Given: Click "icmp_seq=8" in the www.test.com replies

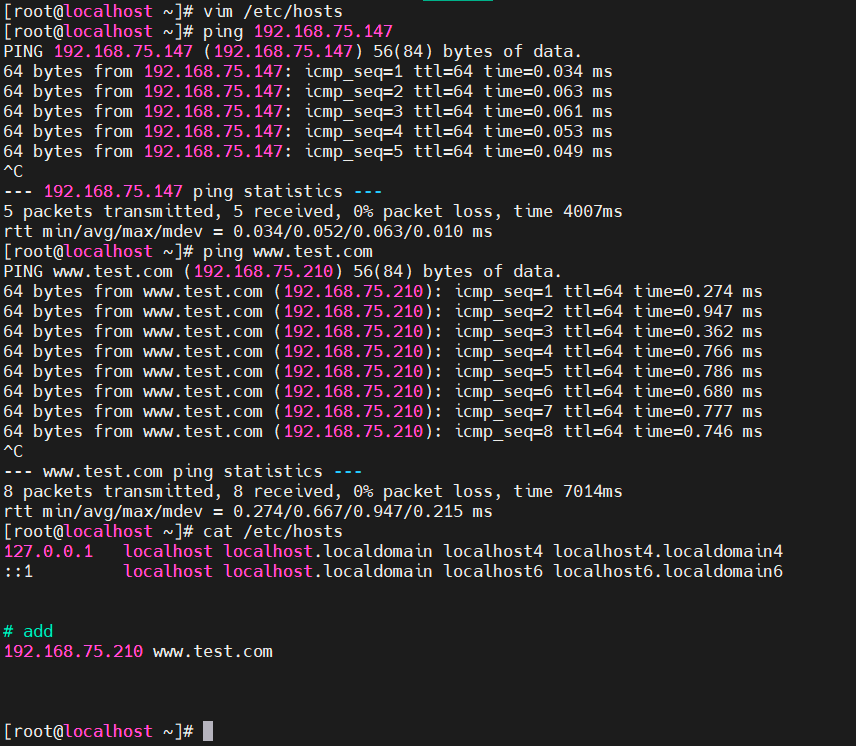Looking at the screenshot, I should [504, 432].
